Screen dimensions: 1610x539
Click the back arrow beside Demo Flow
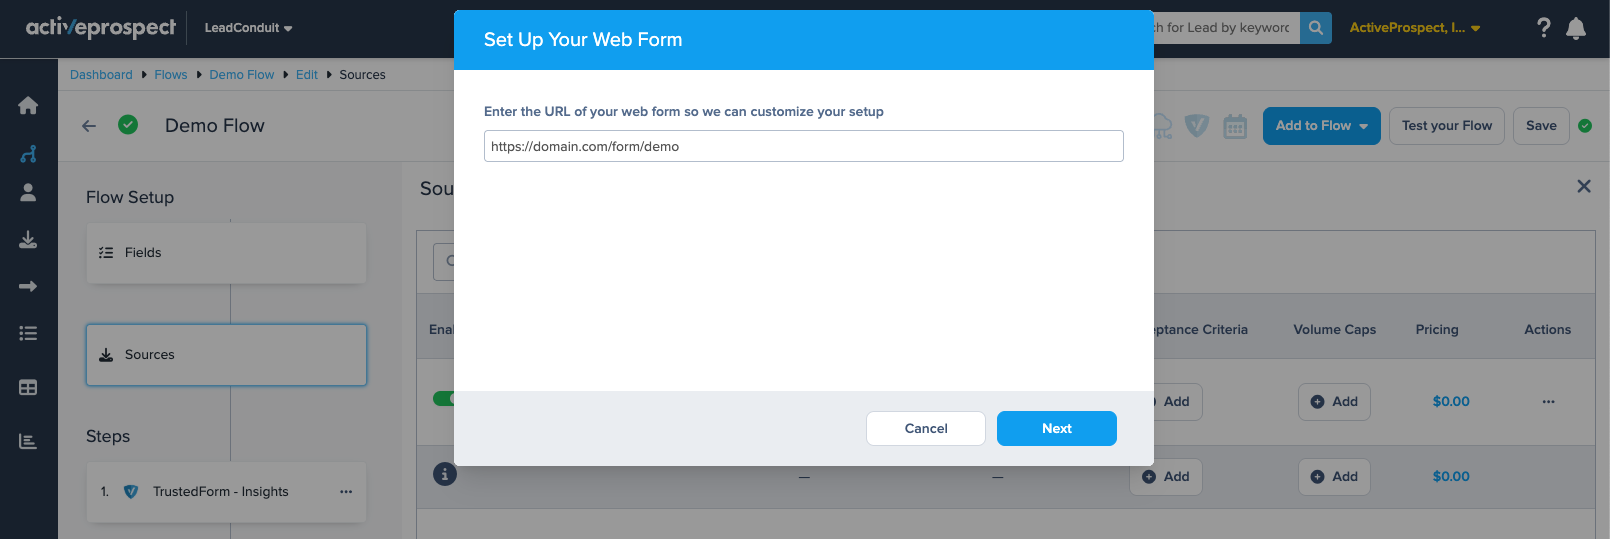coord(89,126)
